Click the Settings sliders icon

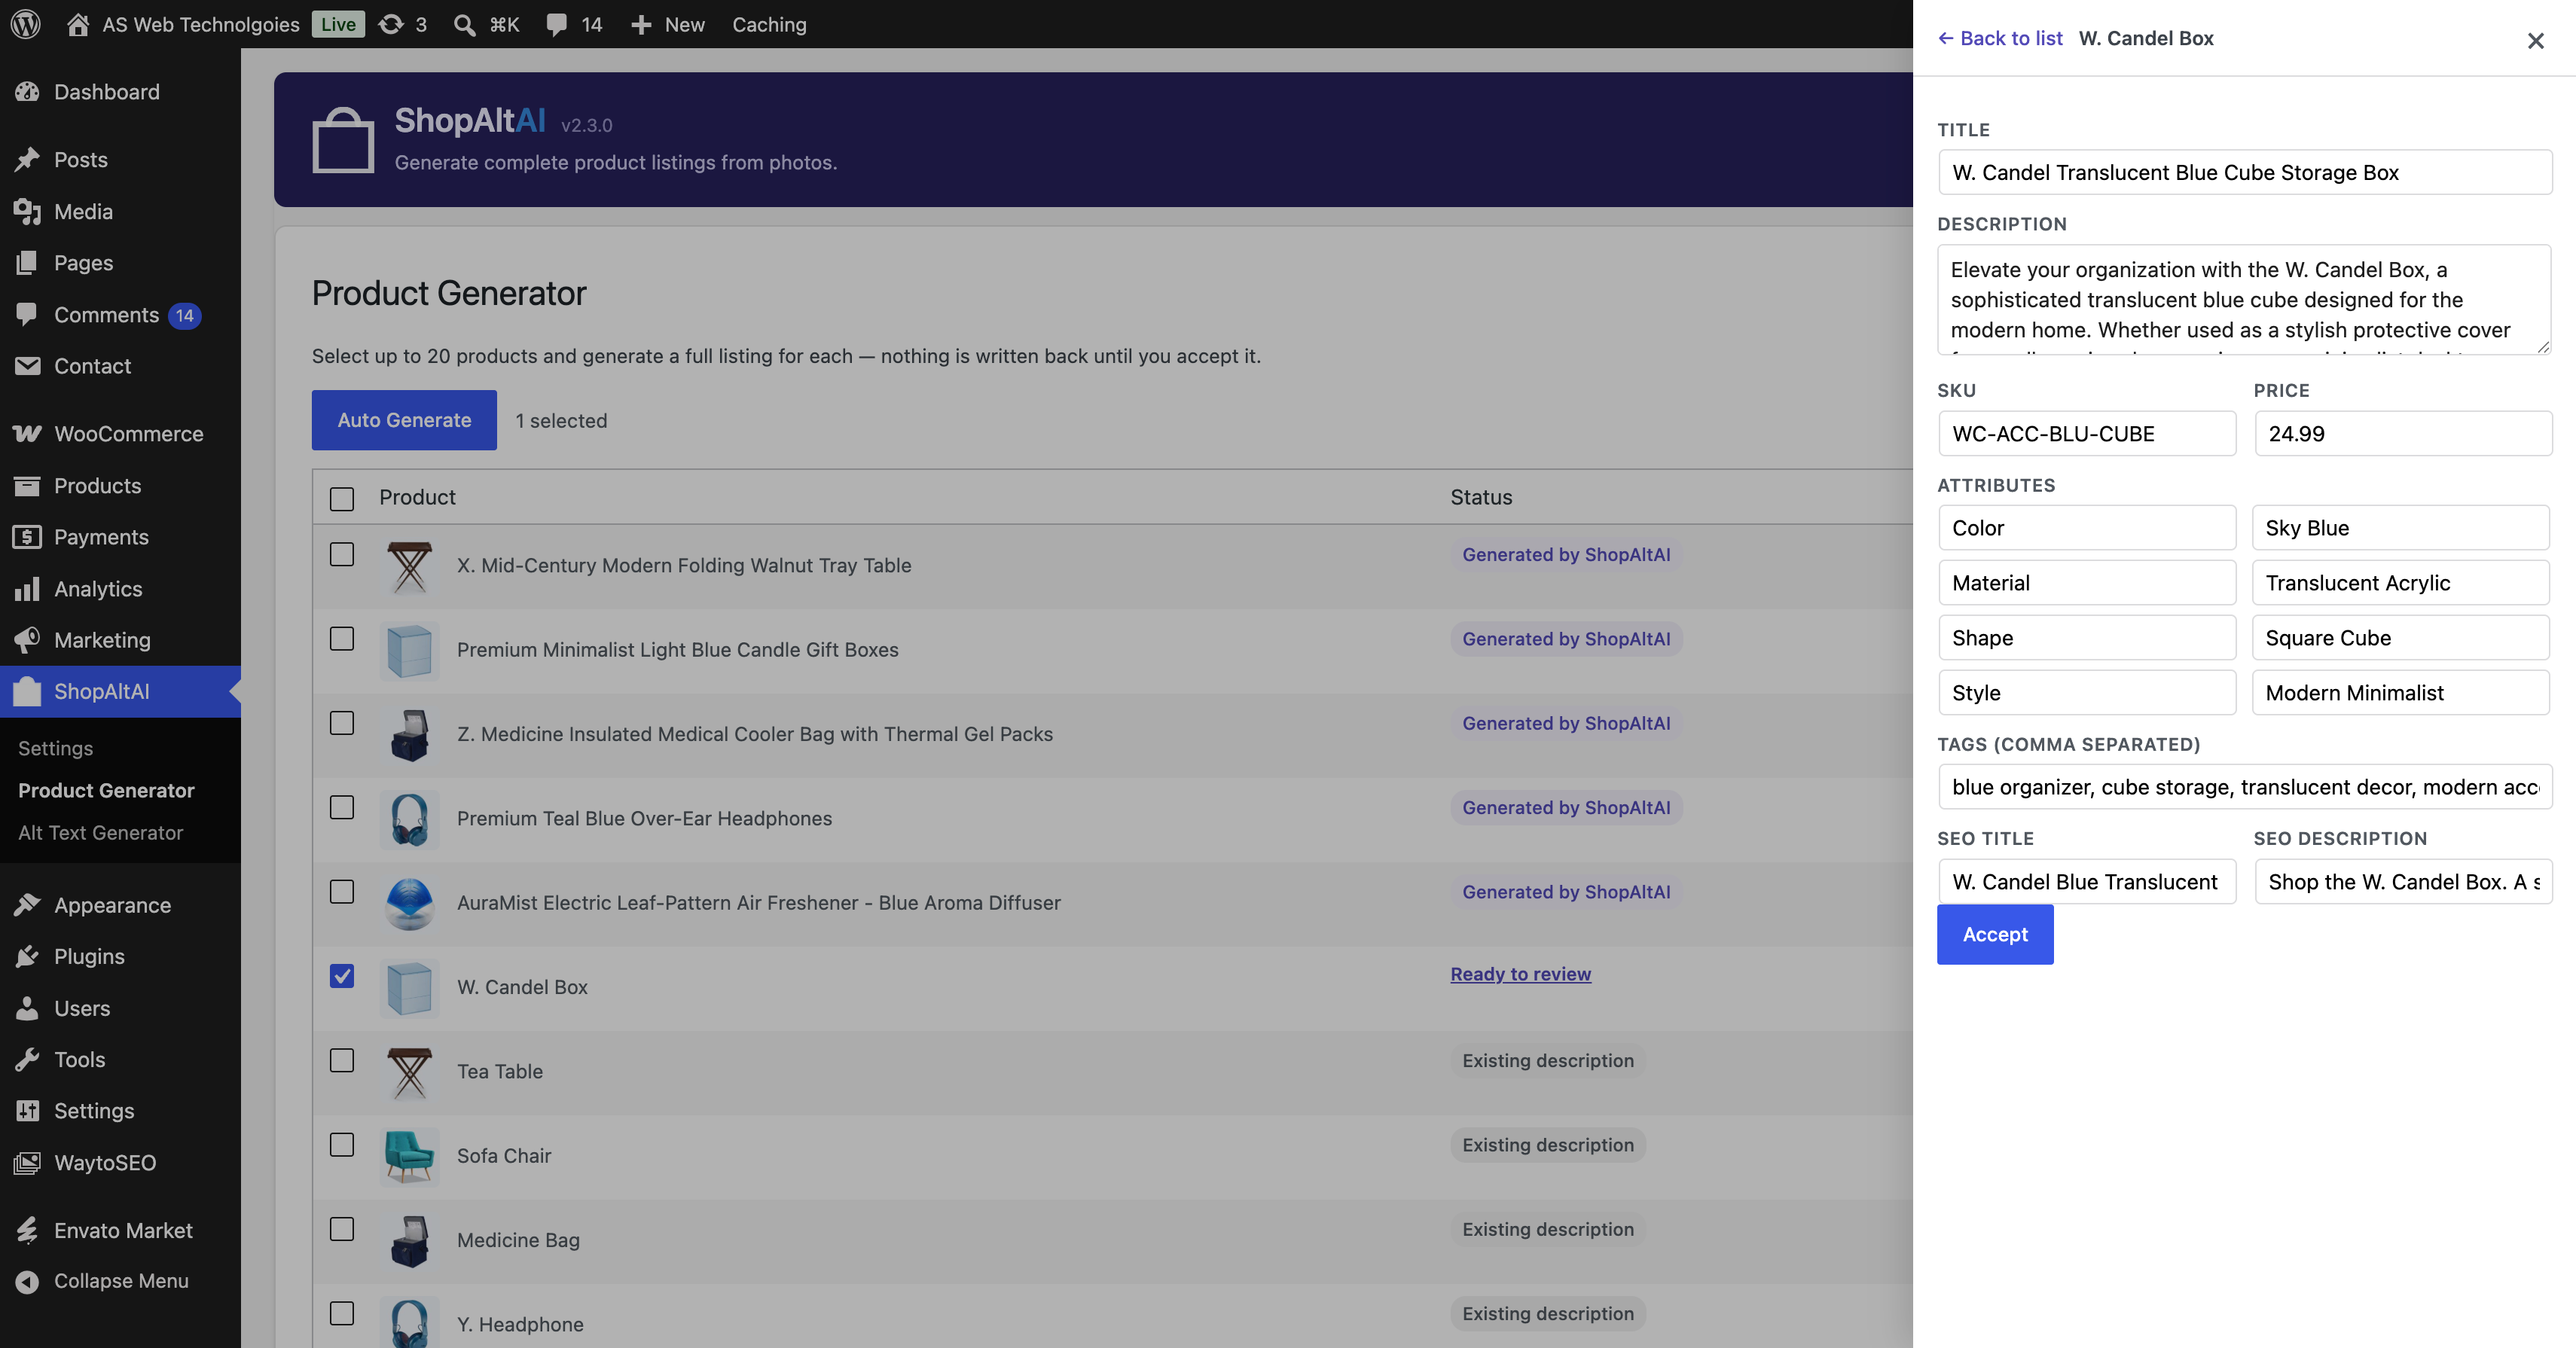(x=28, y=1111)
